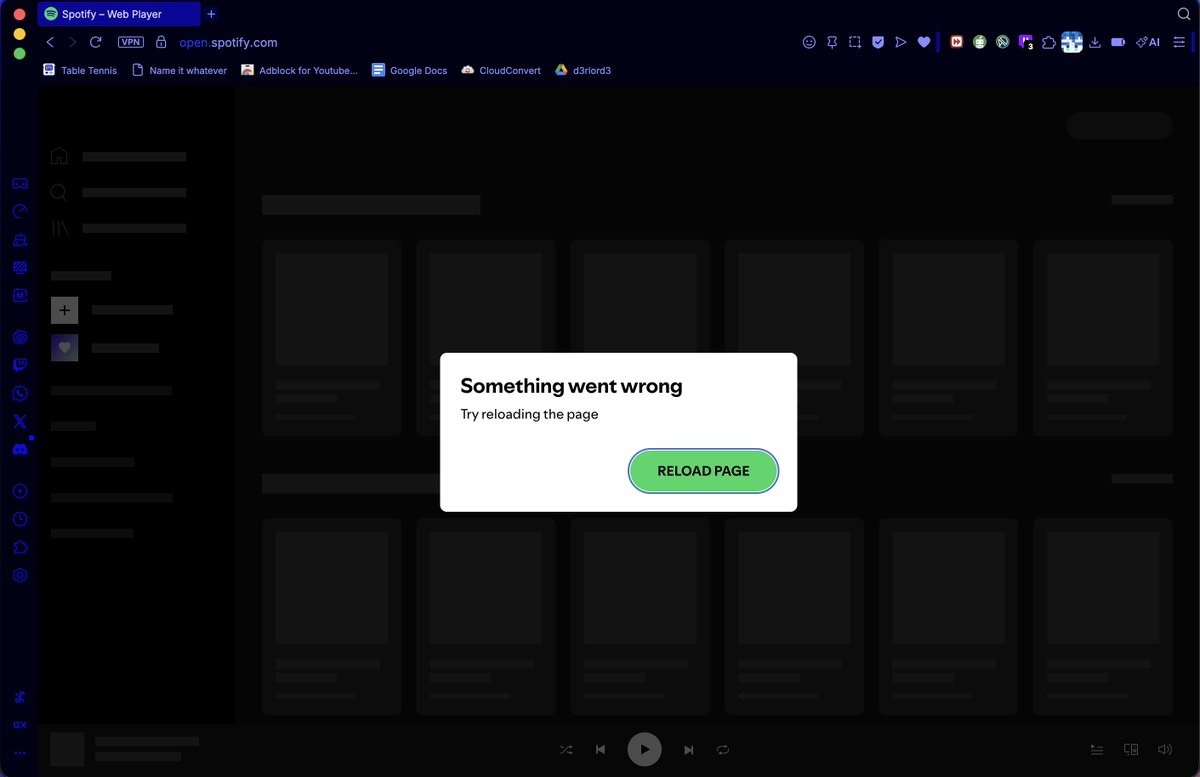The width and height of the screenshot is (1200, 777).
Task: Click Your Library icon in Spotify navigation
Action: pyautogui.click(x=60, y=228)
